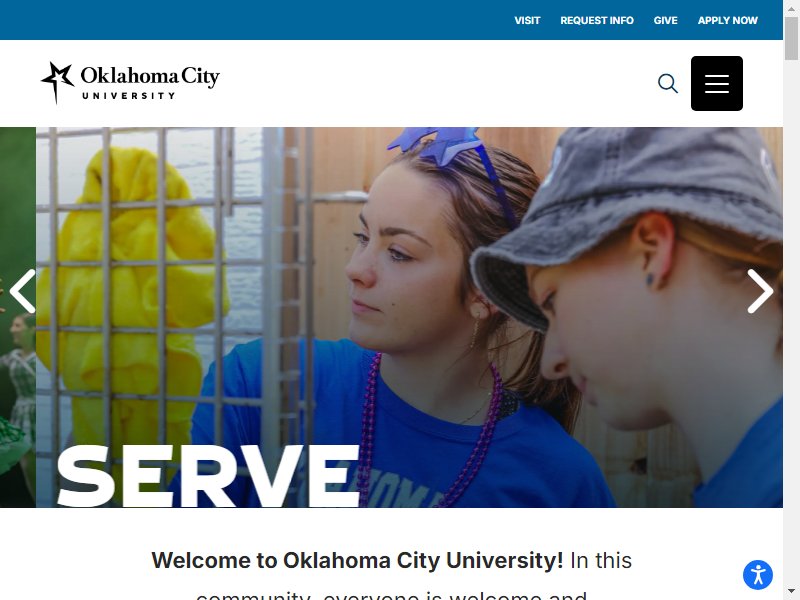Screen dimensions: 800x600
Task: Show the previous carousel slide arrow
Action: [23, 291]
